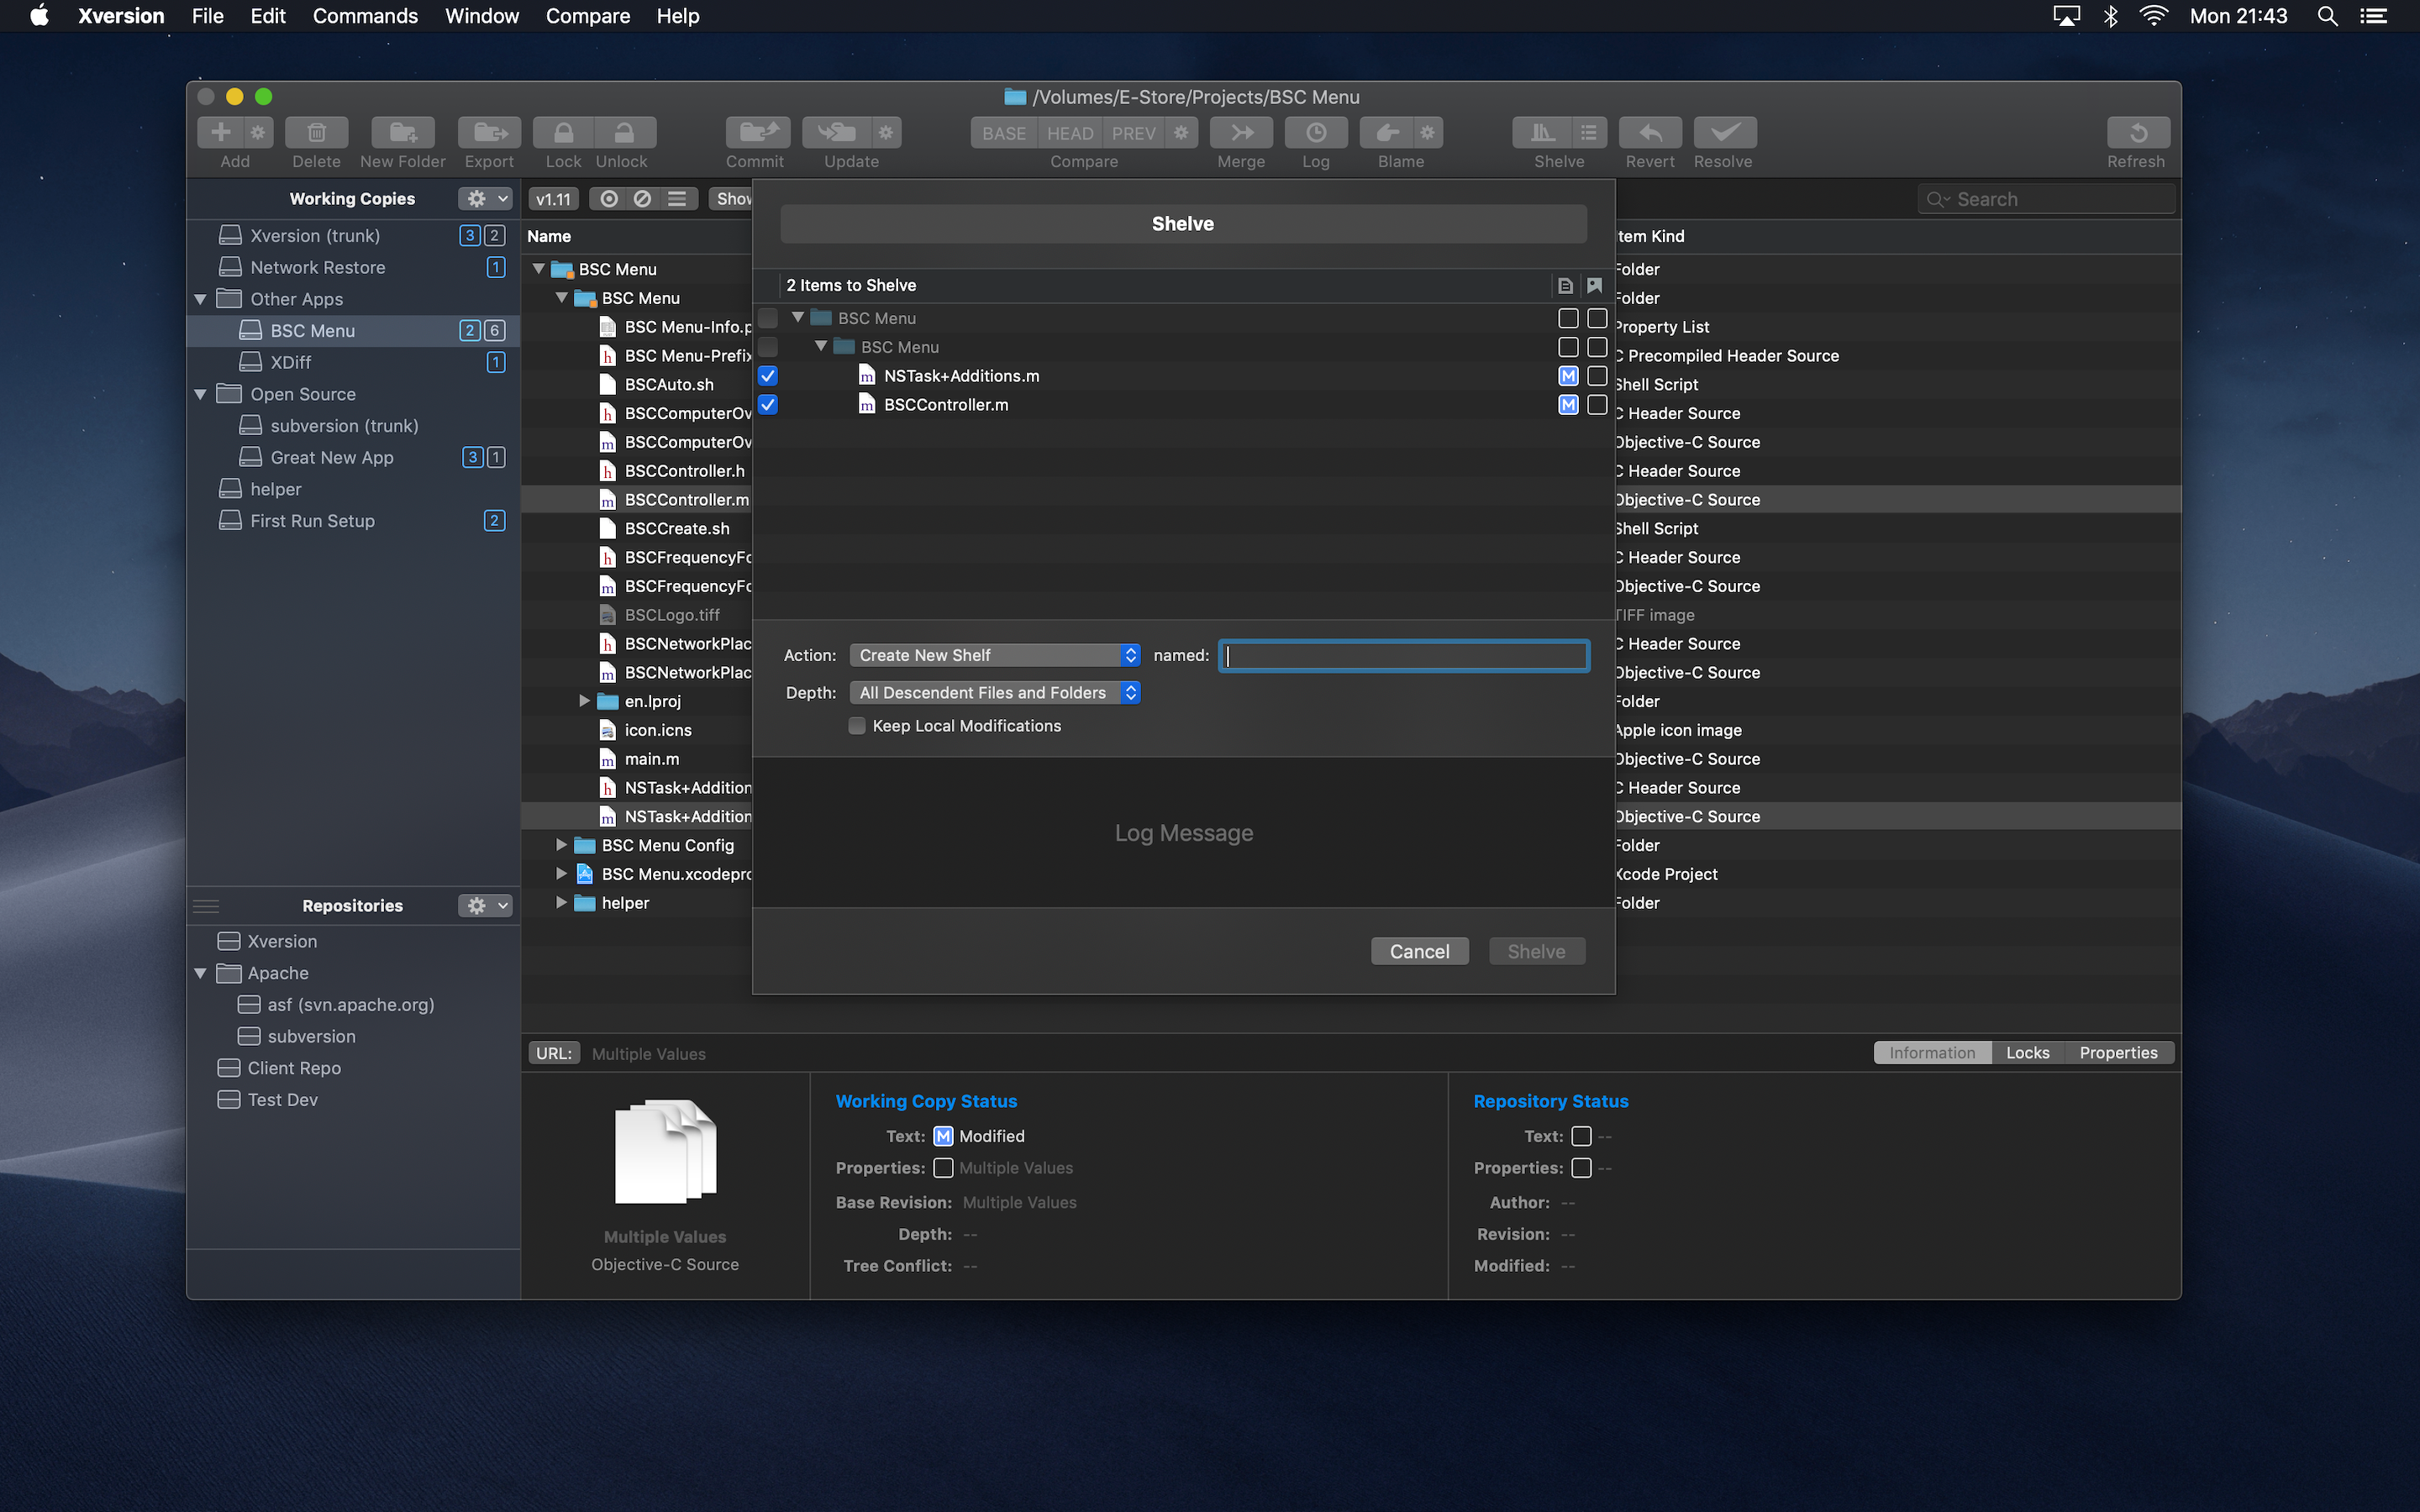Compare against HEAD revision button

coord(1069,133)
